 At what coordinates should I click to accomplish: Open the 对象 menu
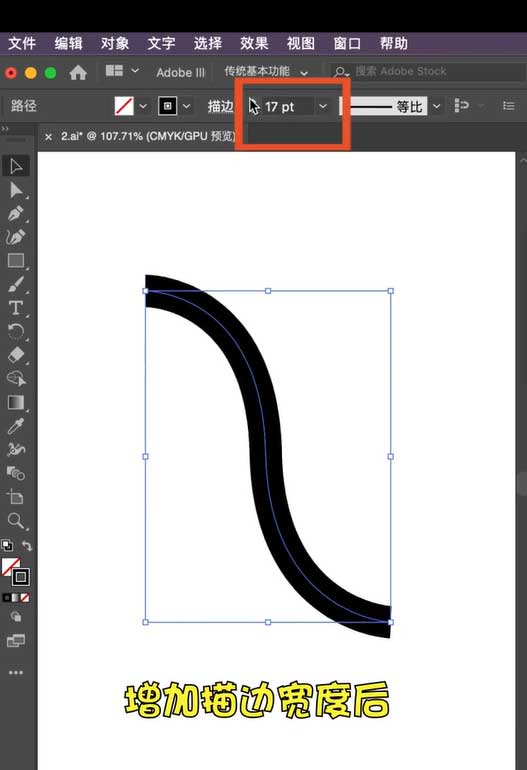[114, 43]
